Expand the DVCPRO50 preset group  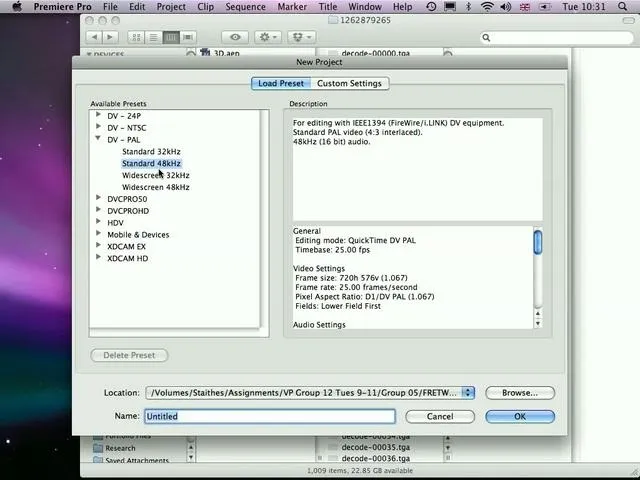[98, 198]
